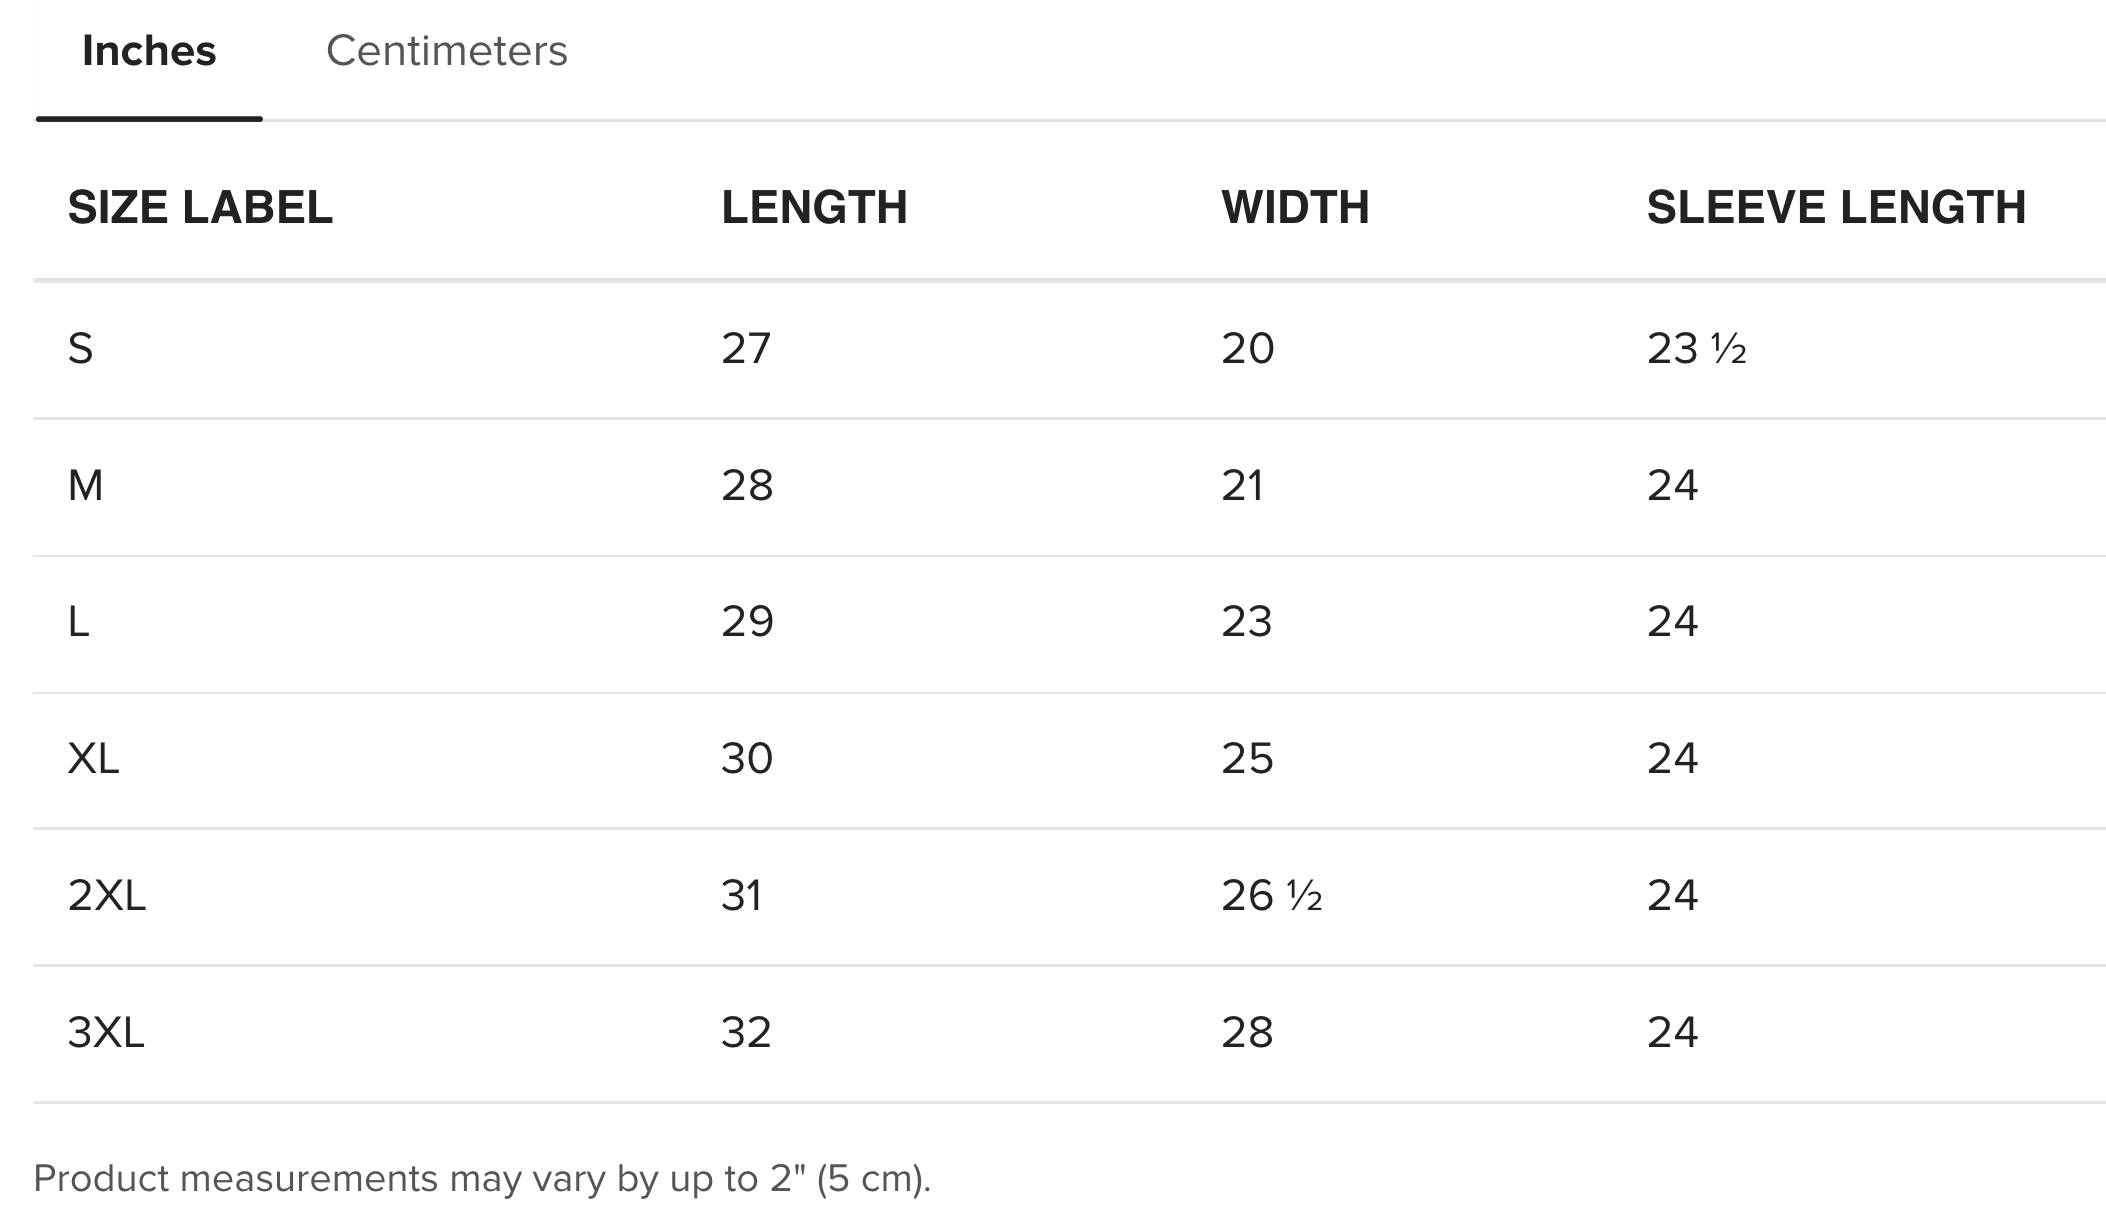The height and width of the screenshot is (1228, 2106).
Task: Click the 26 ½ width value
Action: point(1271,895)
